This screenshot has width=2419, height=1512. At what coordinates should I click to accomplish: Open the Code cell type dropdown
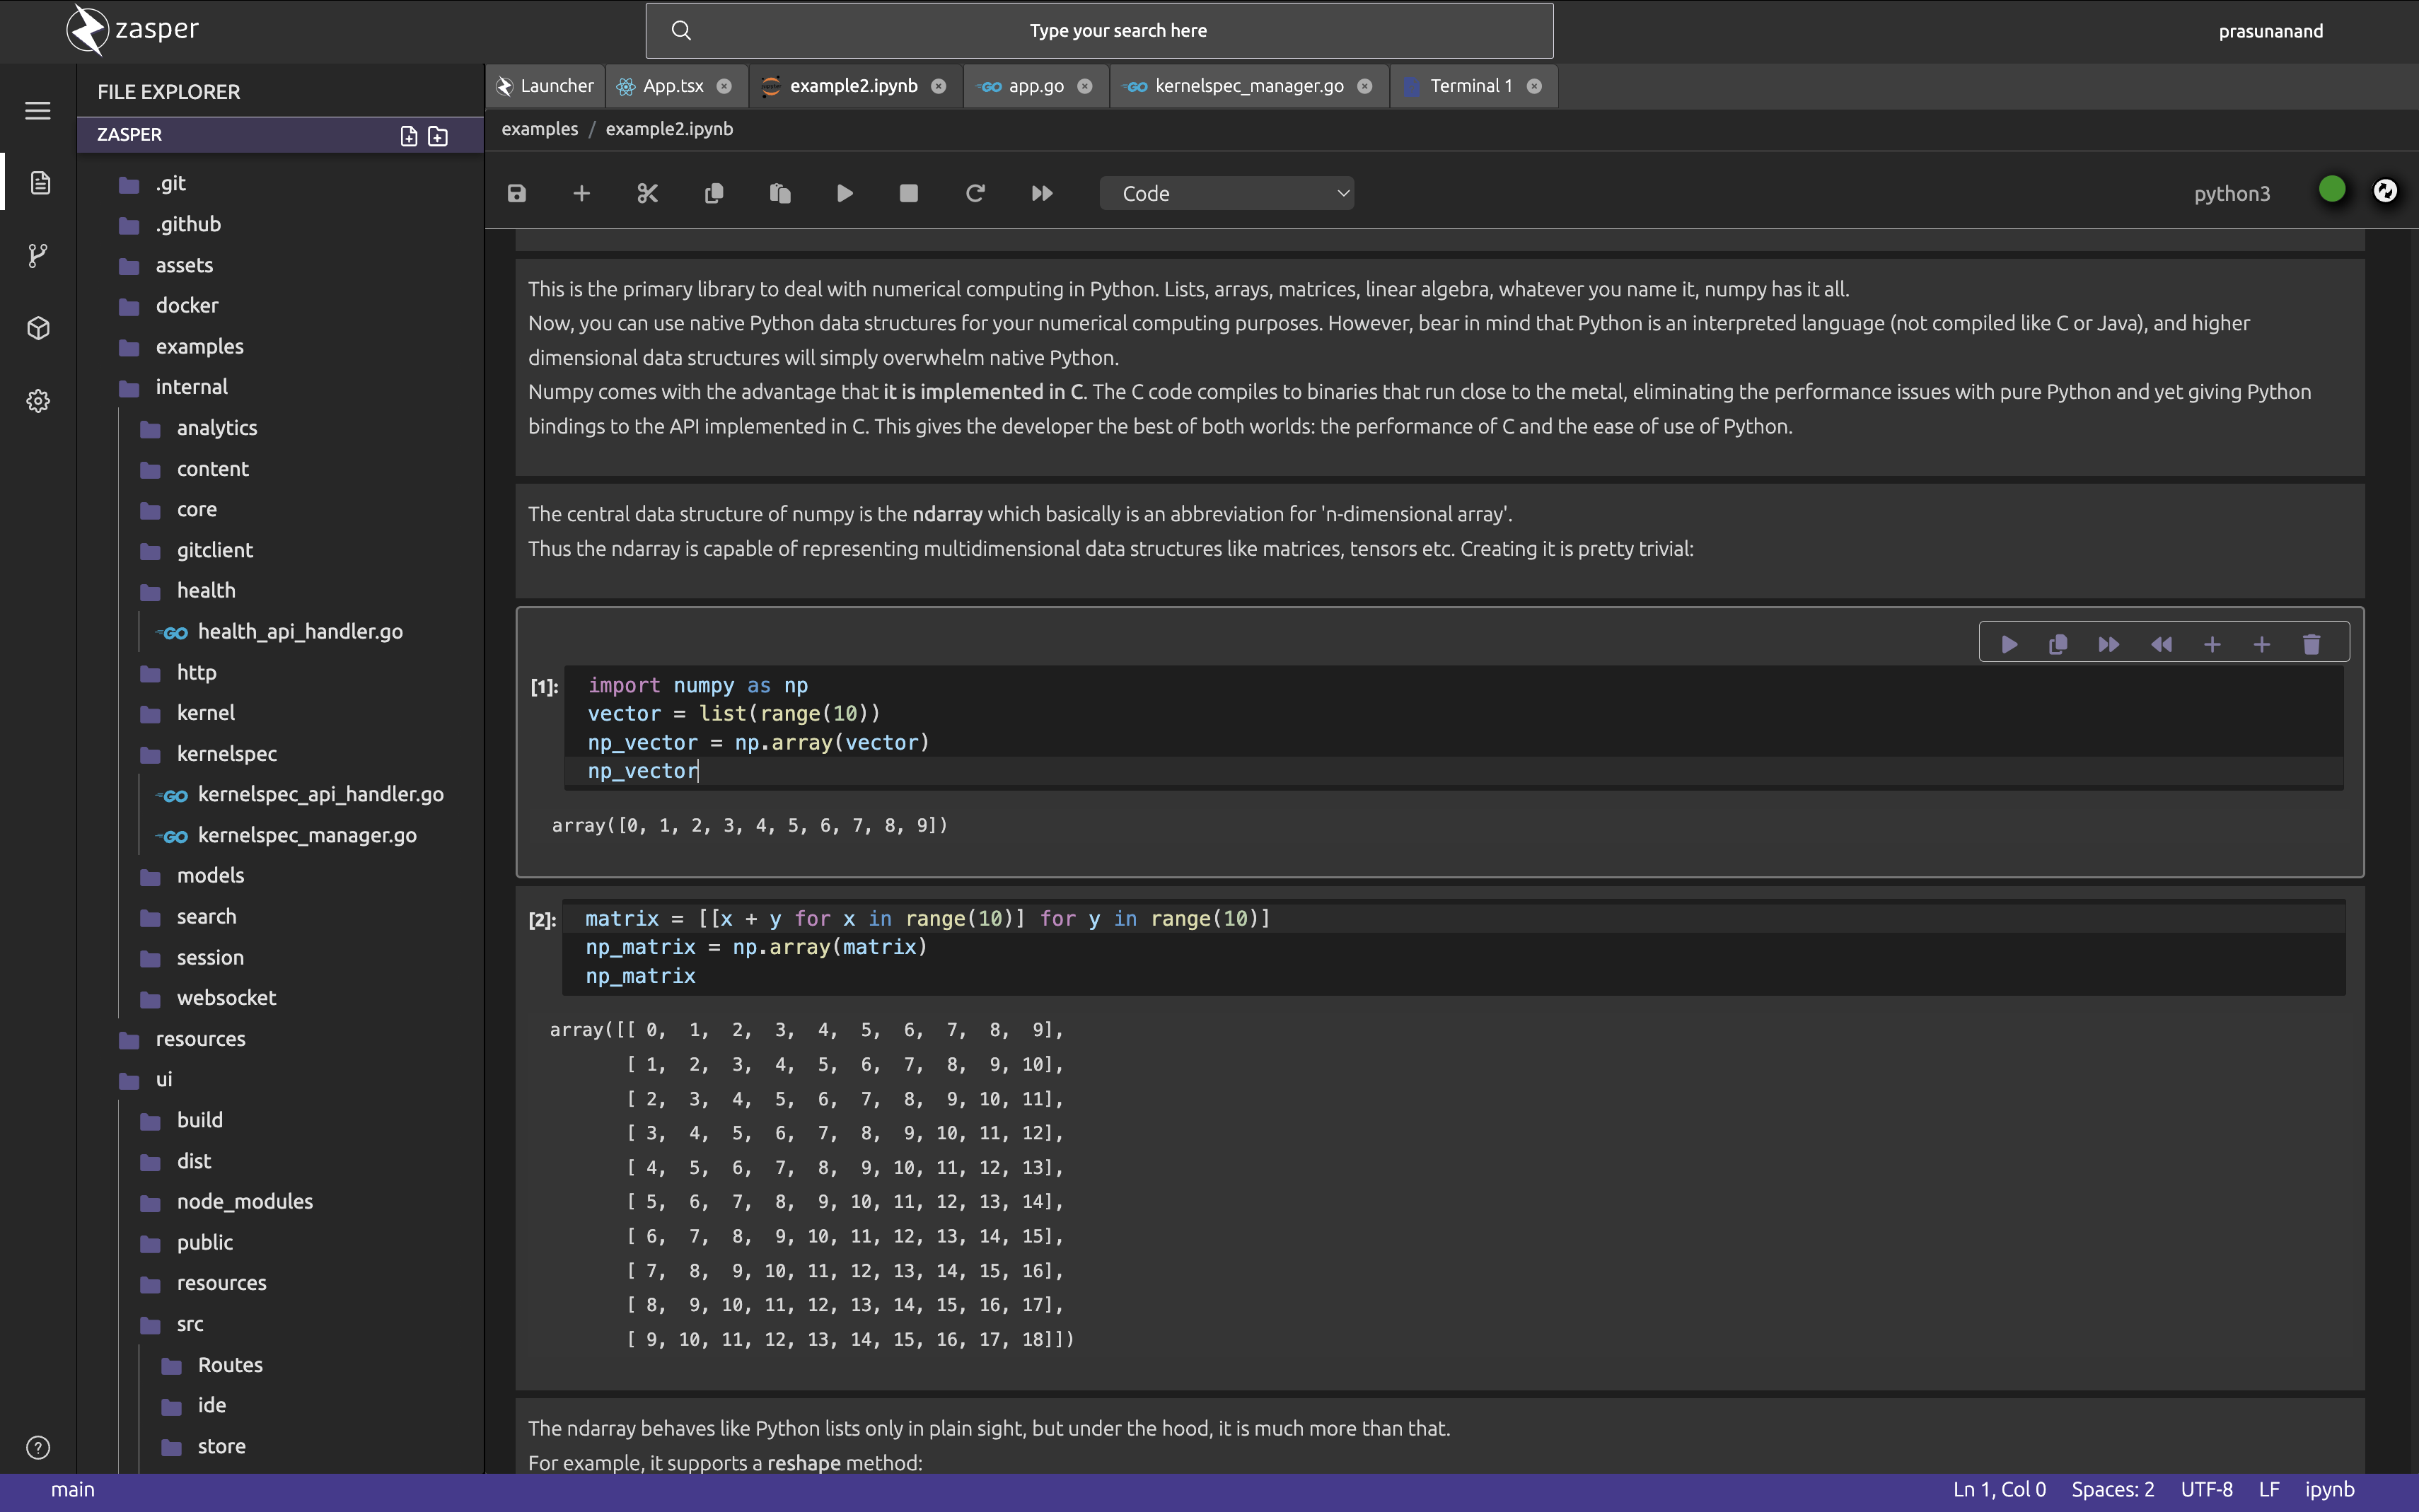pyautogui.click(x=1226, y=193)
